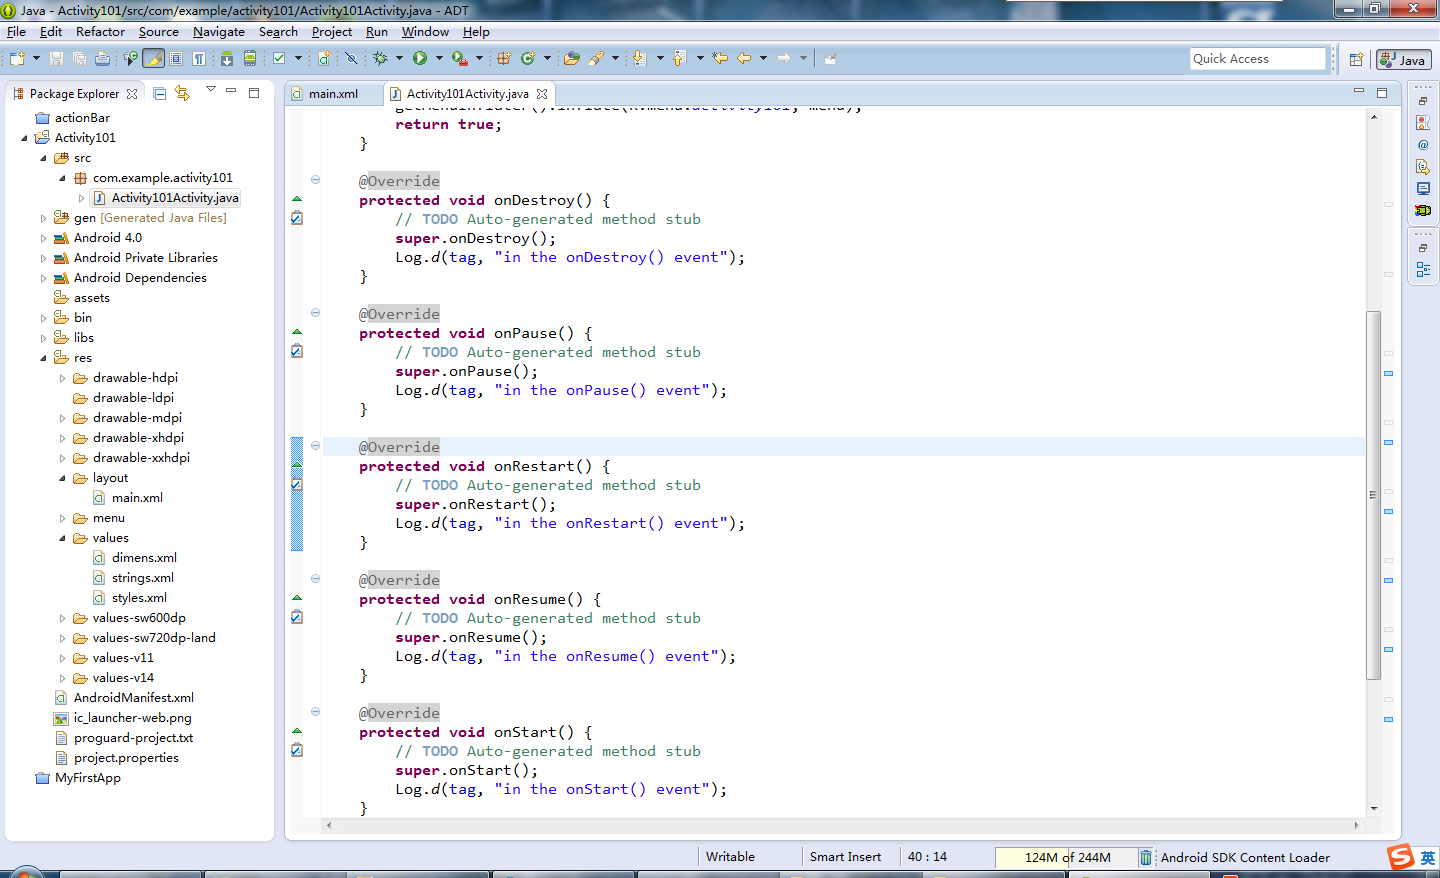Click the Save All toolbar icon
The height and width of the screenshot is (878, 1440).
pos(79,59)
